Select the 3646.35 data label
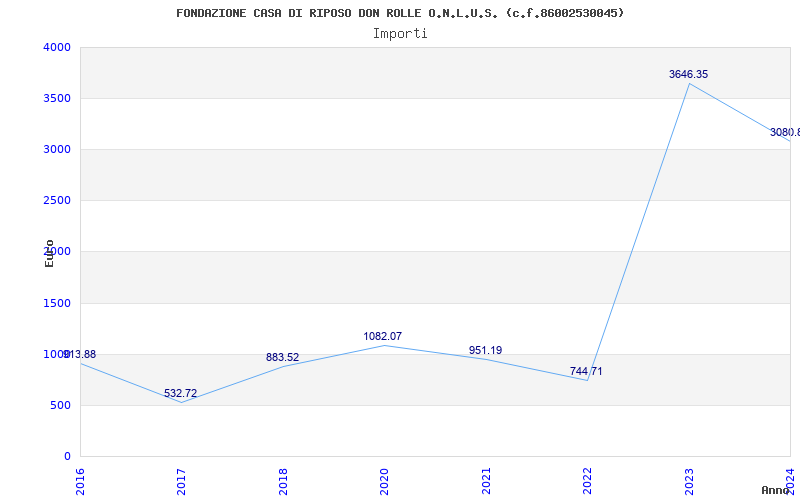The height and width of the screenshot is (500, 800). (x=688, y=74)
